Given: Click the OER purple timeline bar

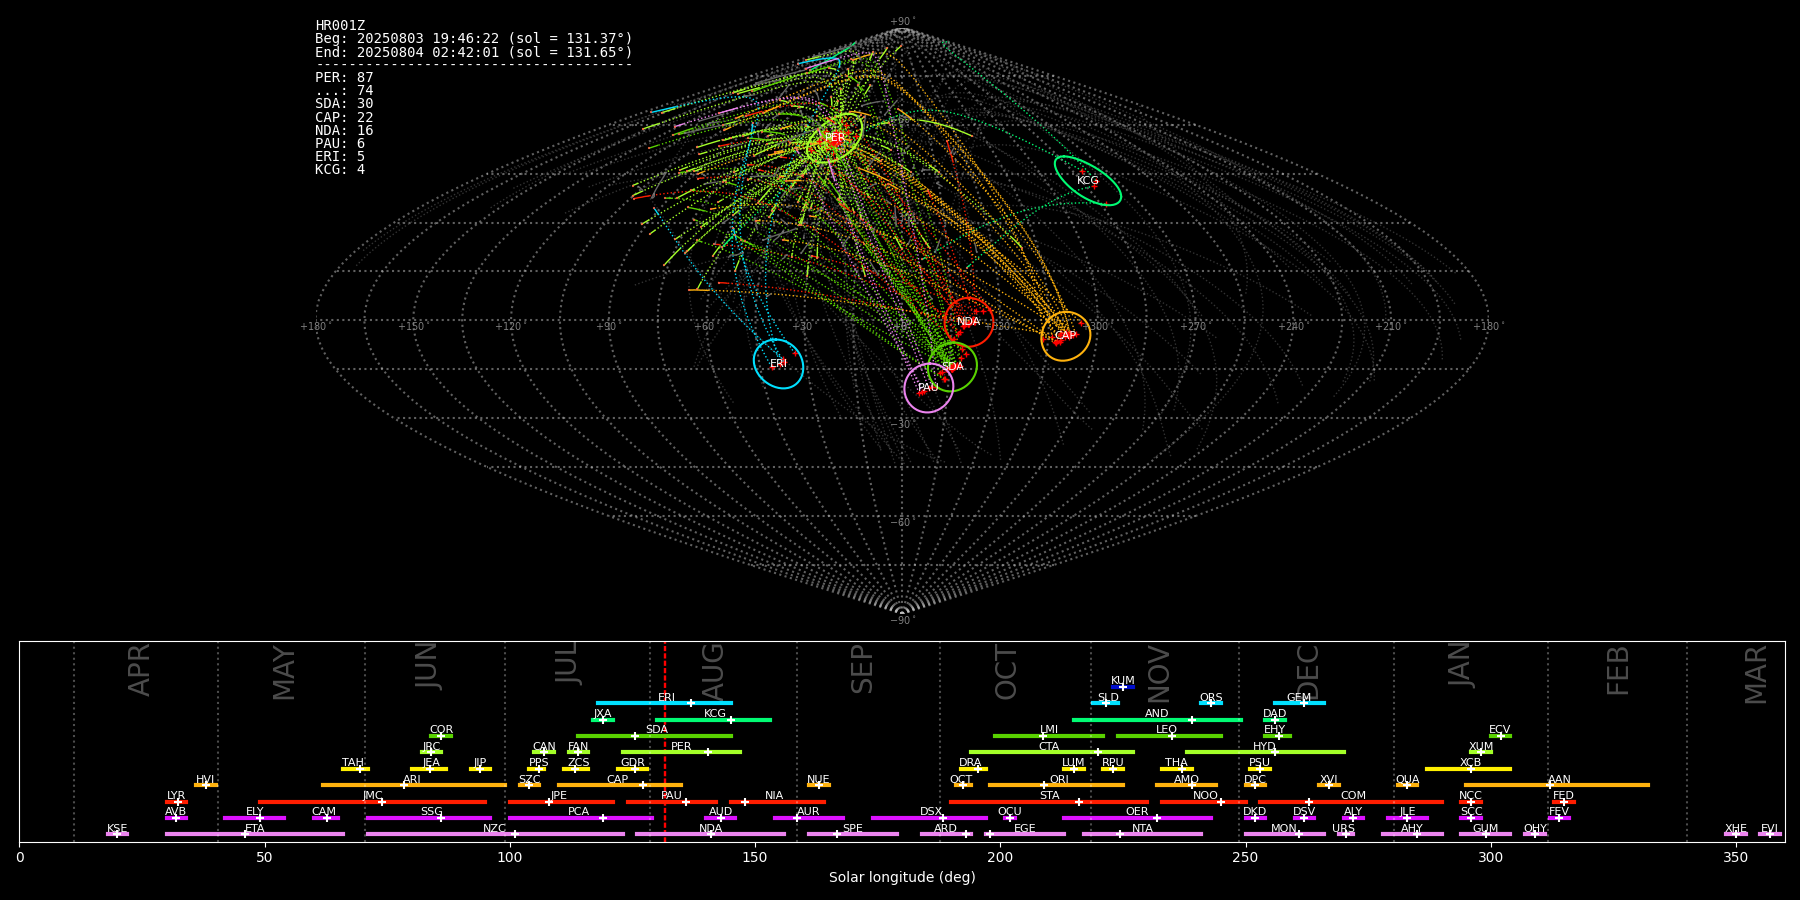Looking at the screenshot, I should point(1137,817).
